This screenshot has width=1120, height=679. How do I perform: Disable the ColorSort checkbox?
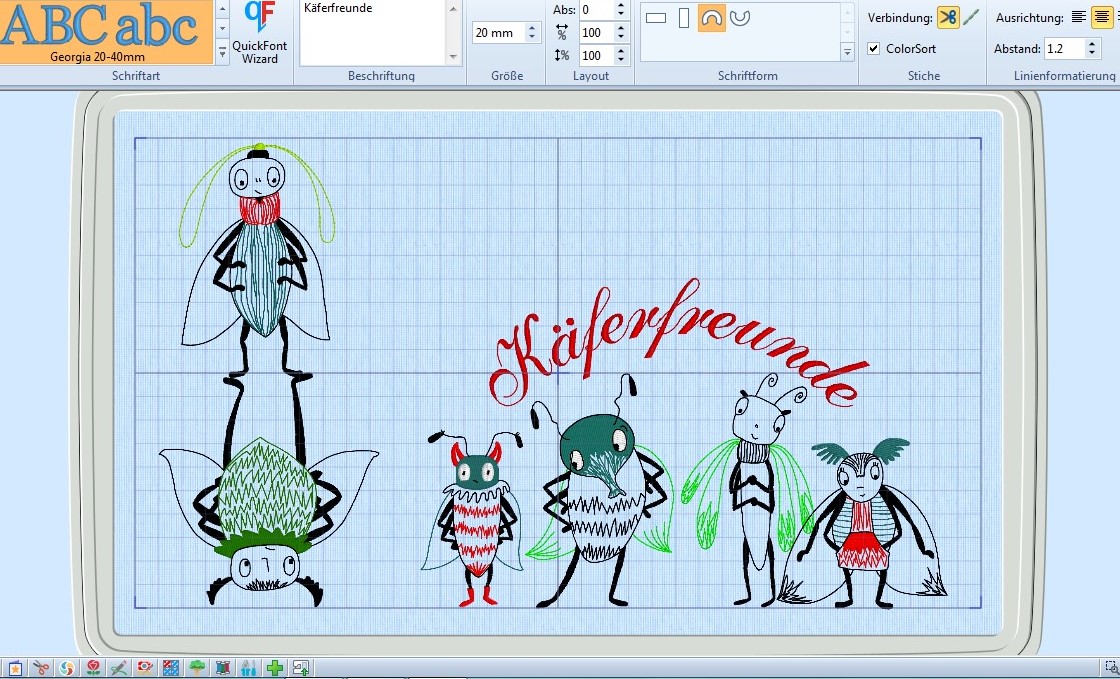(x=874, y=48)
